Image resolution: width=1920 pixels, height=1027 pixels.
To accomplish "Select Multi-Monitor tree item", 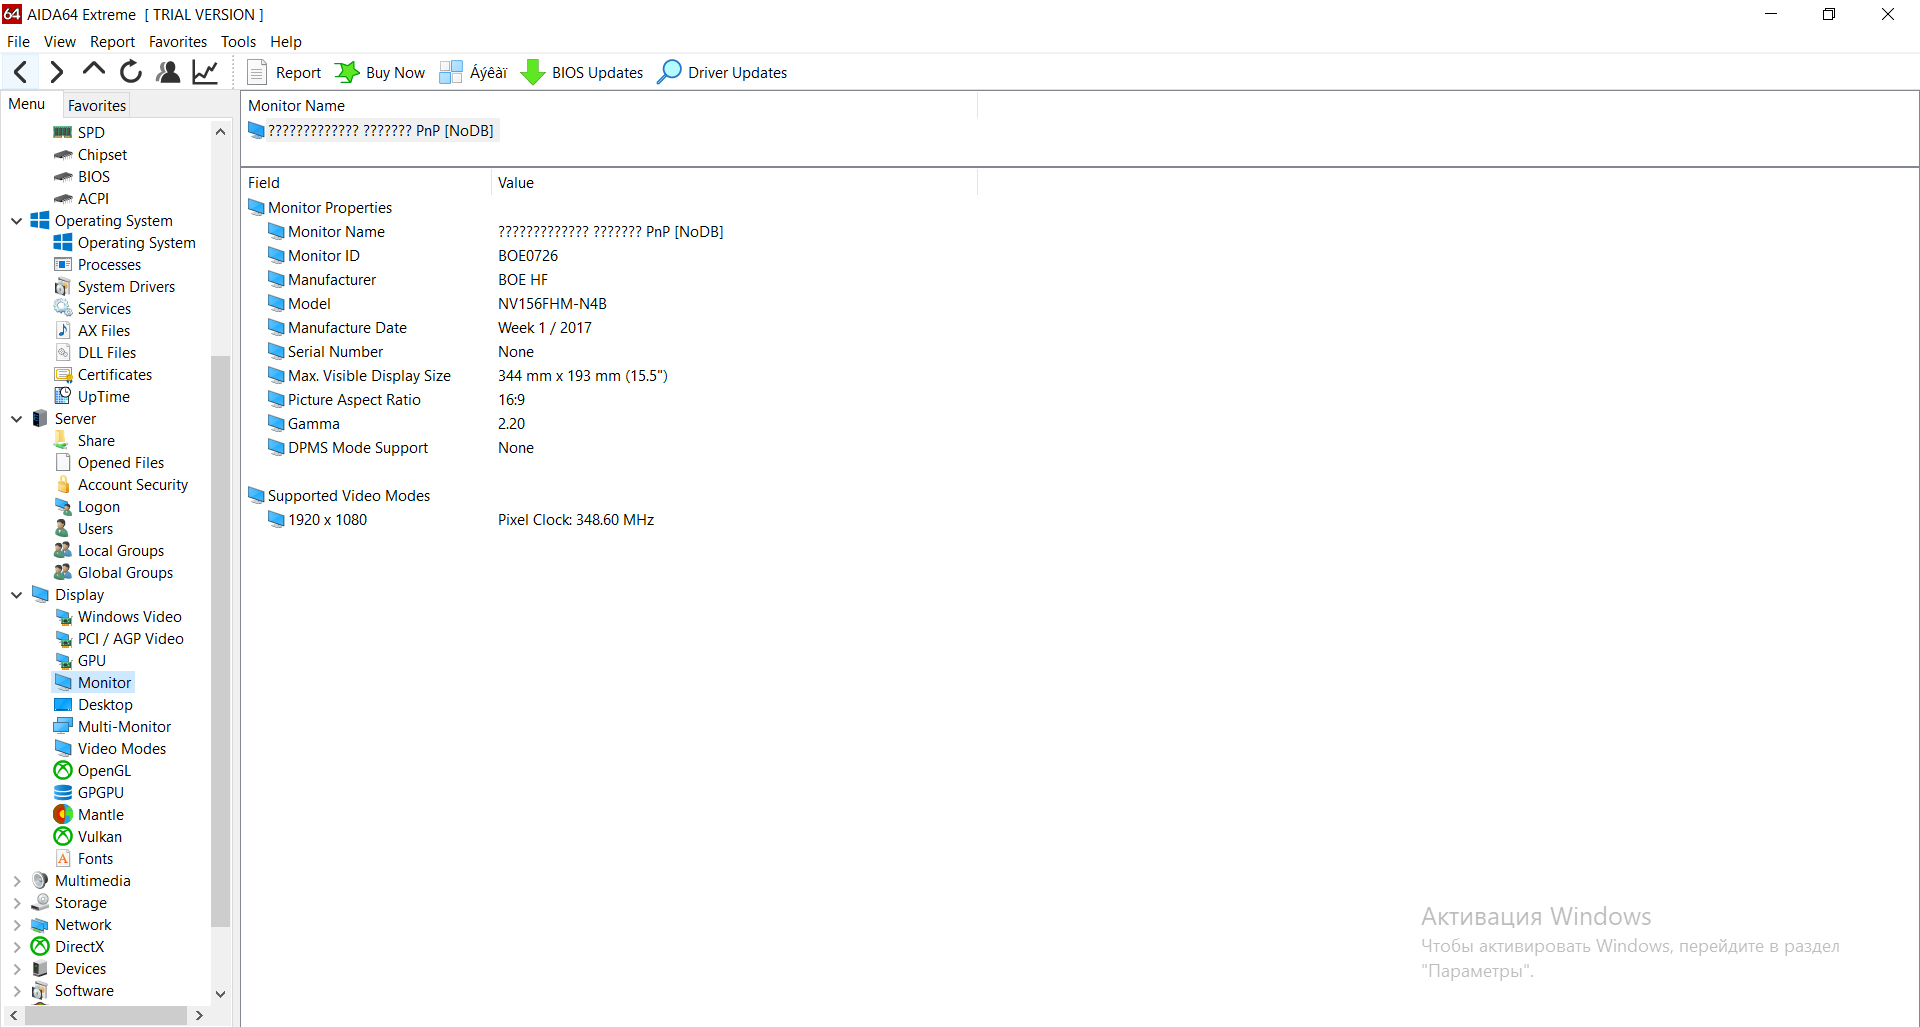I will click(112, 727).
